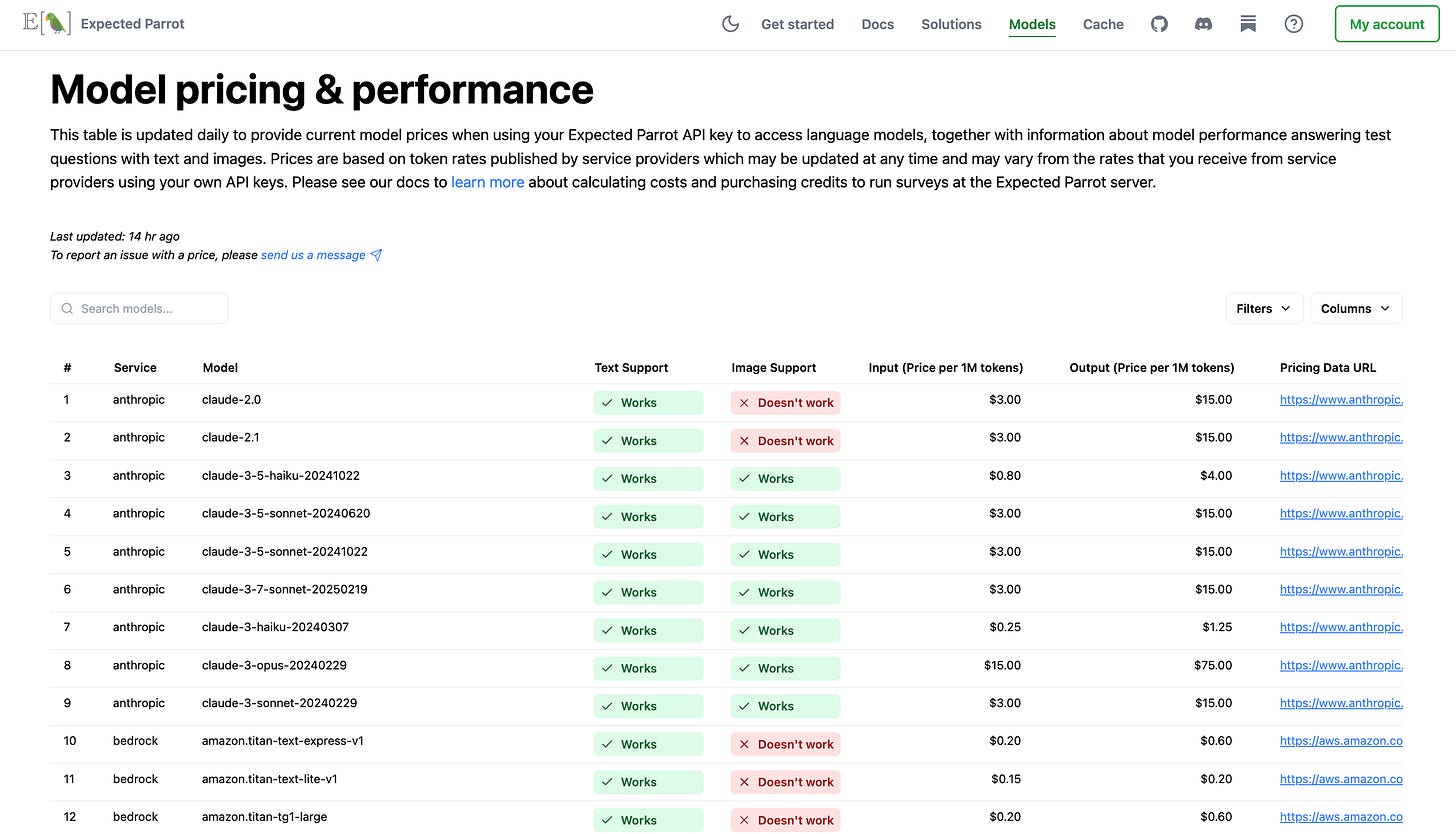Viewport: 1456px width, 834px height.
Task: Click the Model pricing & performance heading
Action: tap(322, 90)
